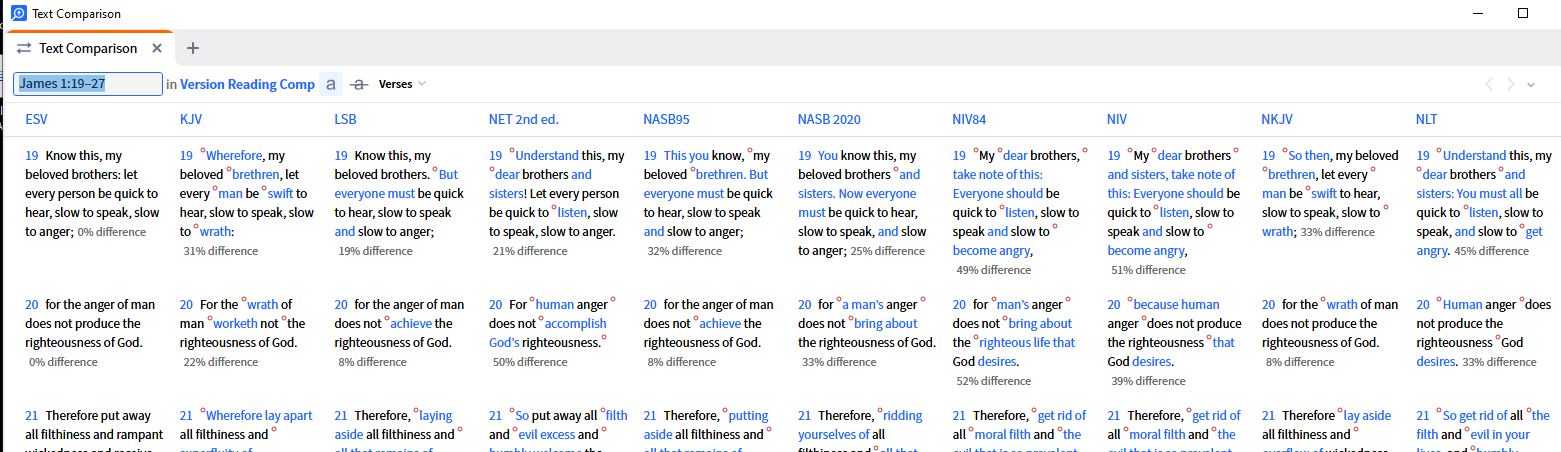Close the Text Comparison tab
Image resolution: width=1561 pixels, height=452 pixels.
point(157,48)
